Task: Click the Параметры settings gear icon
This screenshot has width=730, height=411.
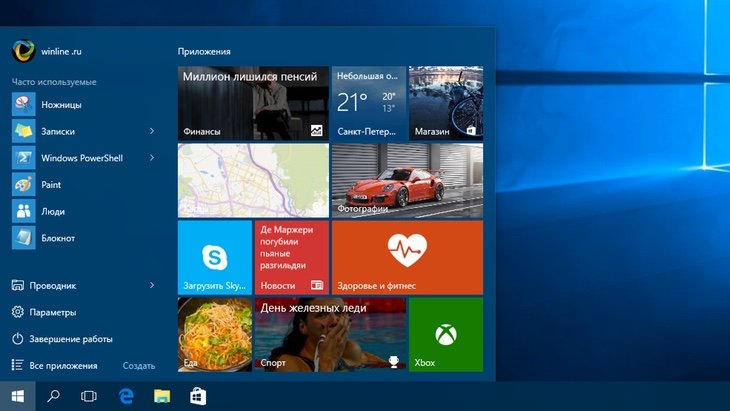Action: [x=18, y=312]
